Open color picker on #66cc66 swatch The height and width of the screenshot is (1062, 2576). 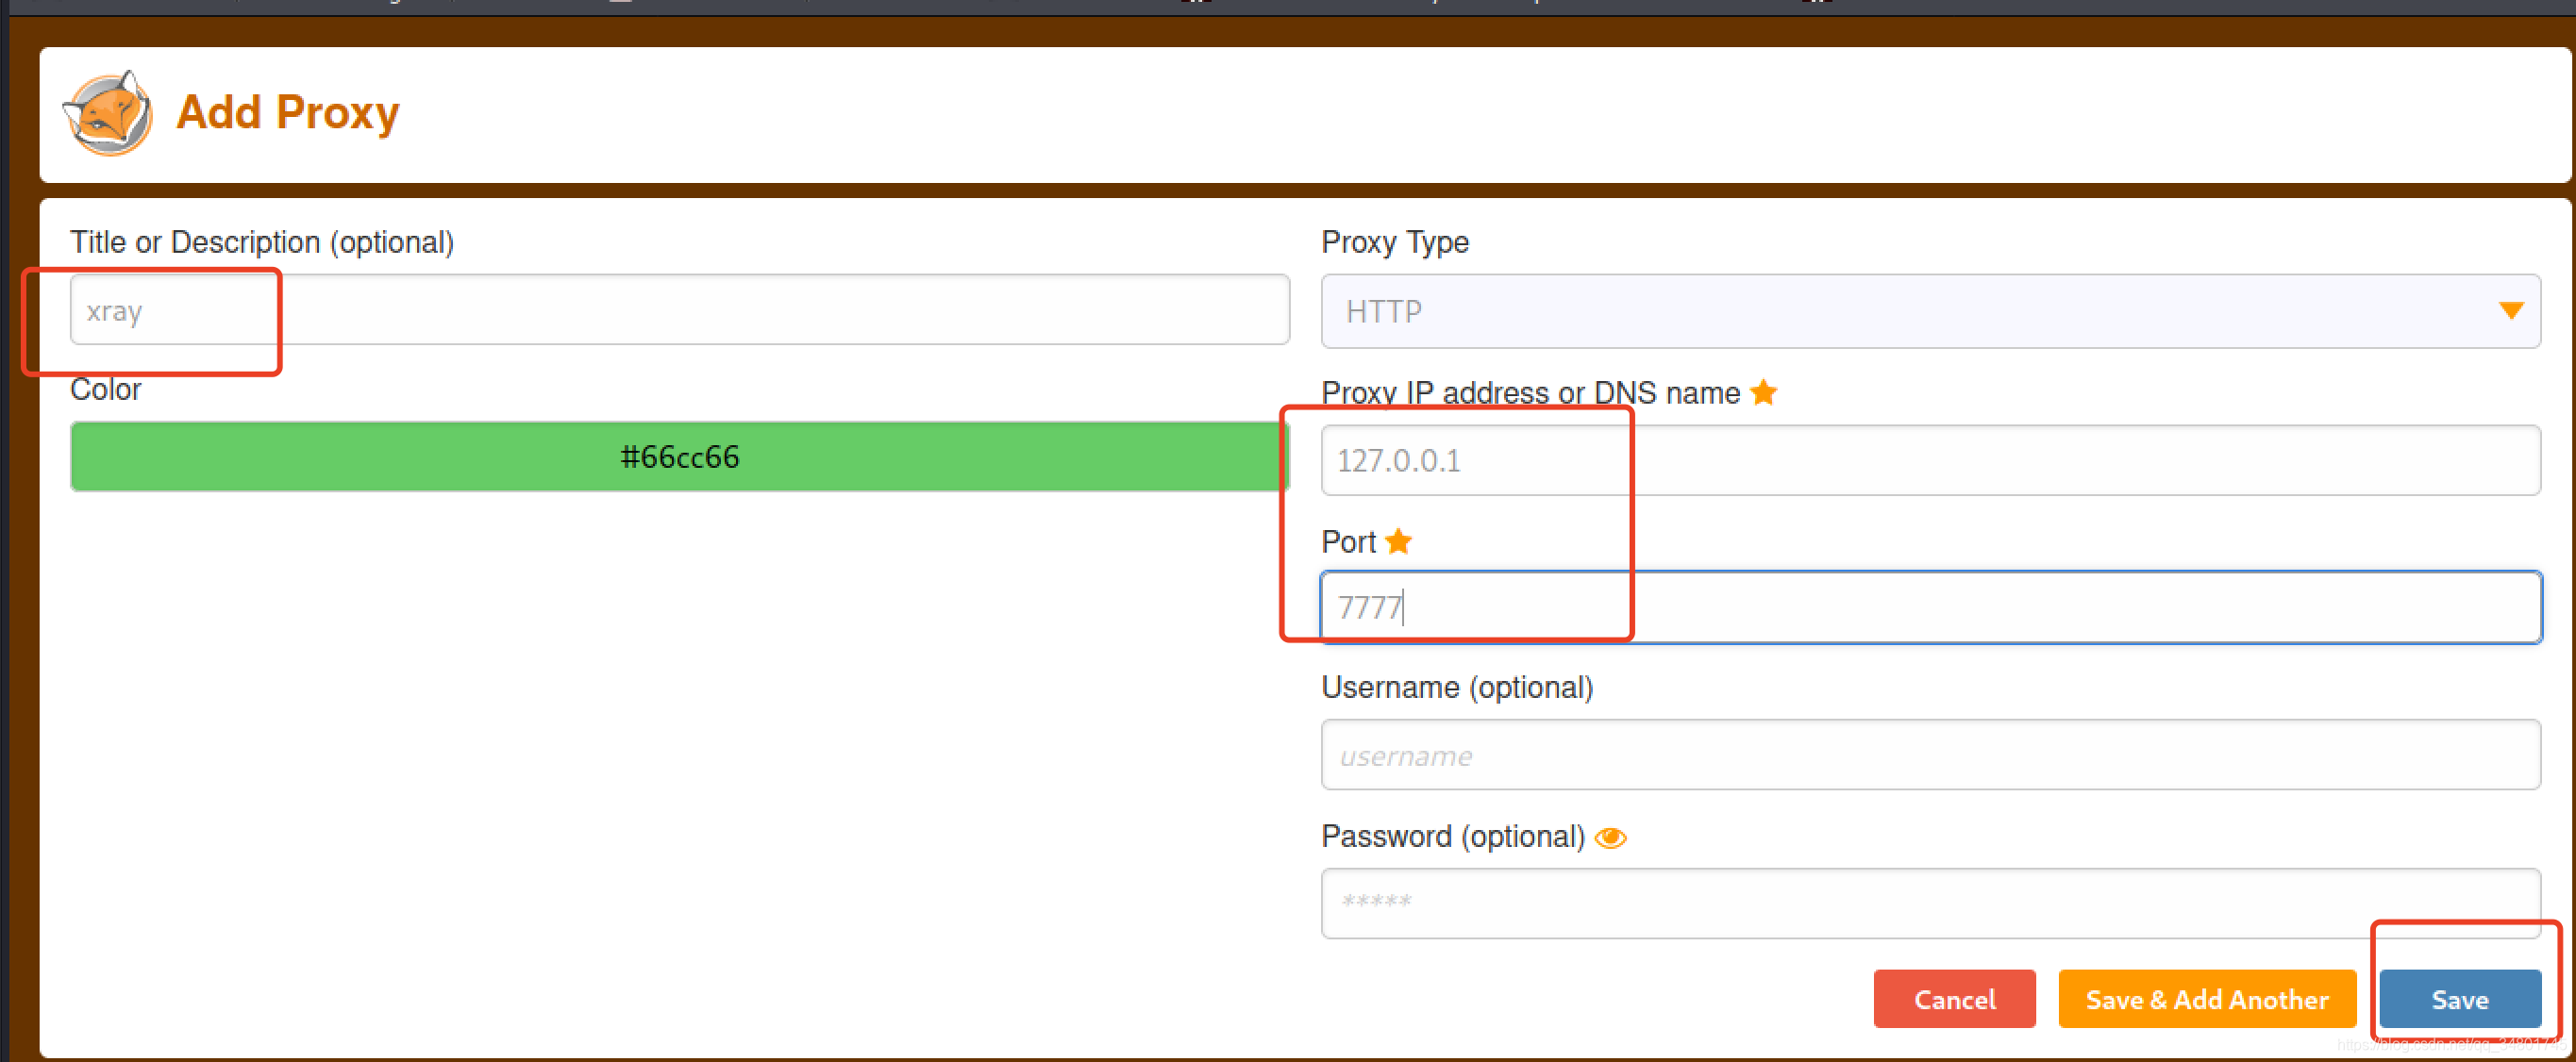679,456
